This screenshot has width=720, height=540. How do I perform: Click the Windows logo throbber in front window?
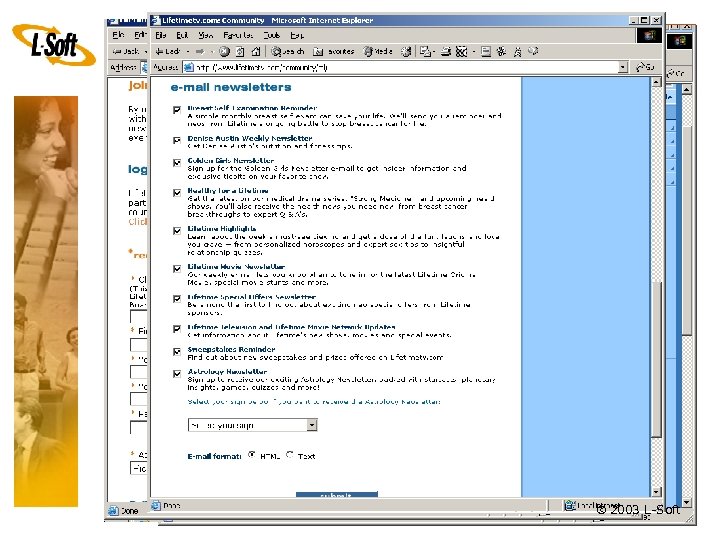click(649, 35)
